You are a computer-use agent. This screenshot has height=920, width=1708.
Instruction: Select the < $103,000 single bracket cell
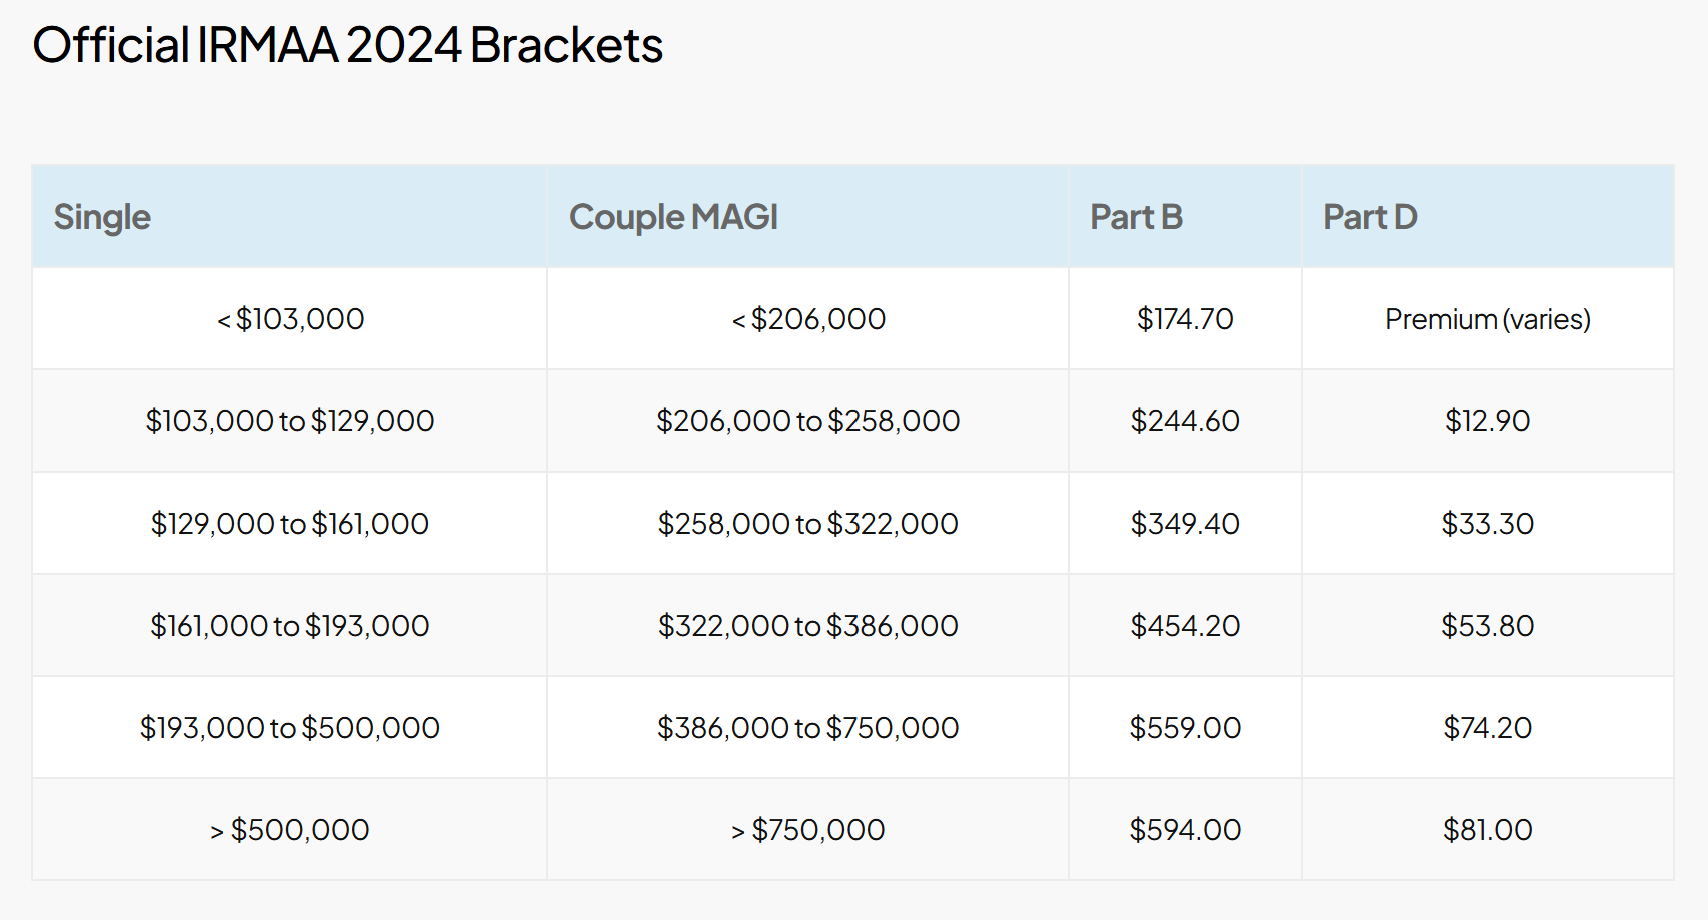pyautogui.click(x=290, y=319)
